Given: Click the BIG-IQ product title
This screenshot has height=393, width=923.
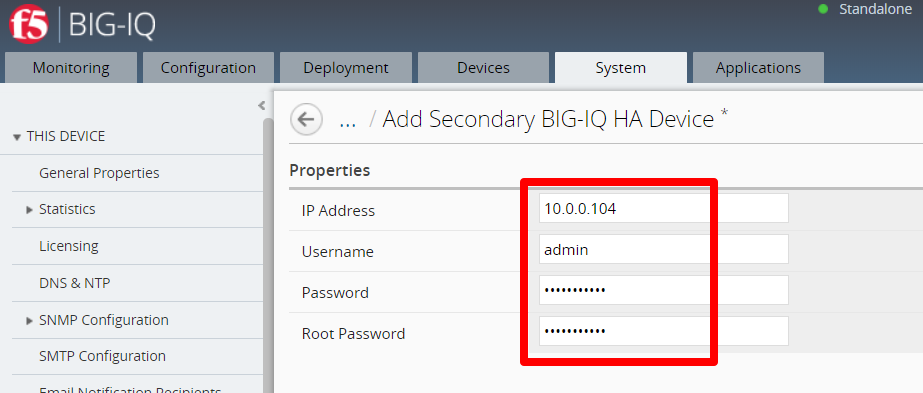Looking at the screenshot, I should point(112,25).
